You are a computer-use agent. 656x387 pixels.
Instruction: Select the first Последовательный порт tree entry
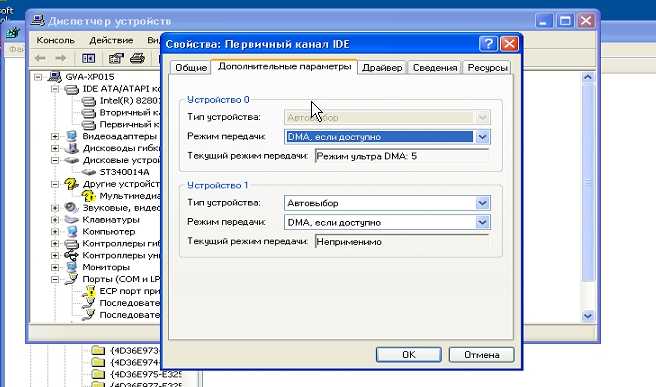click(130, 302)
